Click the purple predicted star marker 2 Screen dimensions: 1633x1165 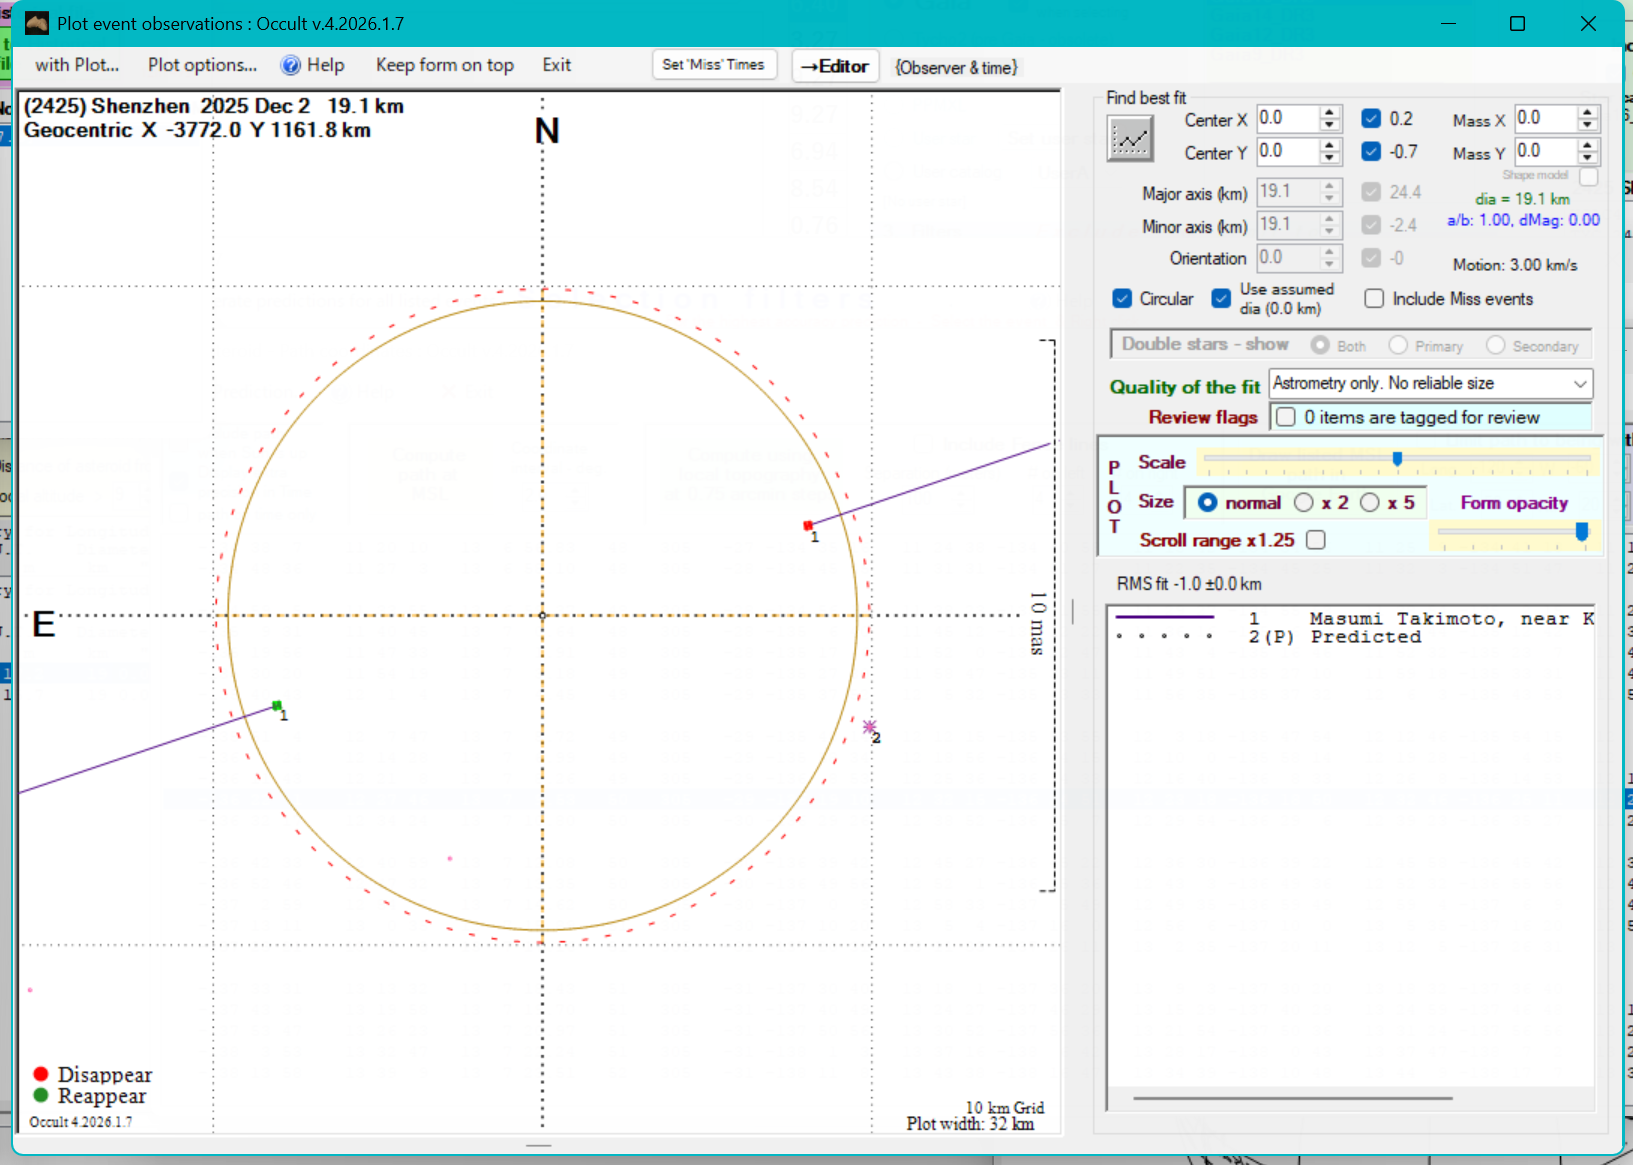869,727
